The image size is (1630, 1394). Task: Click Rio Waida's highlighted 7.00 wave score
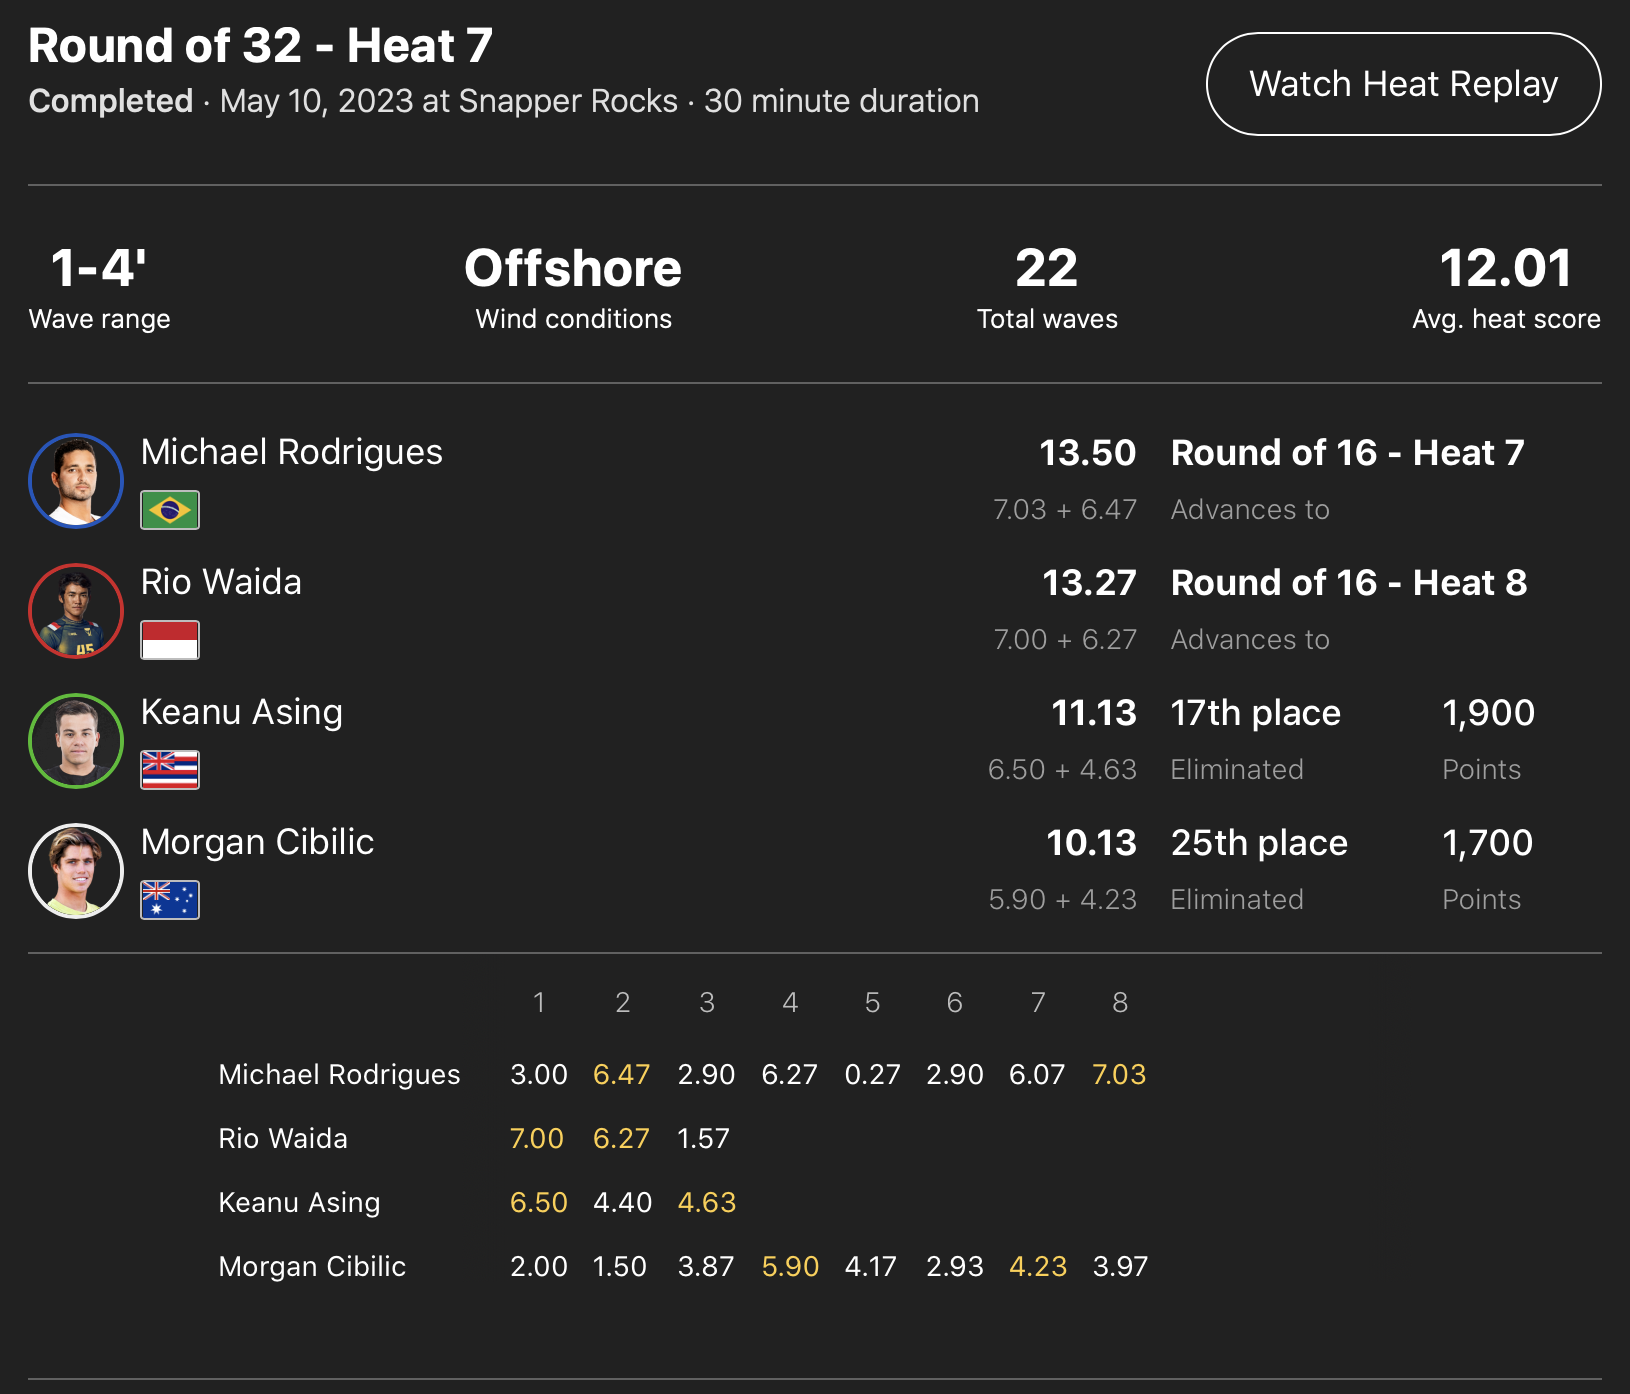click(x=537, y=1139)
